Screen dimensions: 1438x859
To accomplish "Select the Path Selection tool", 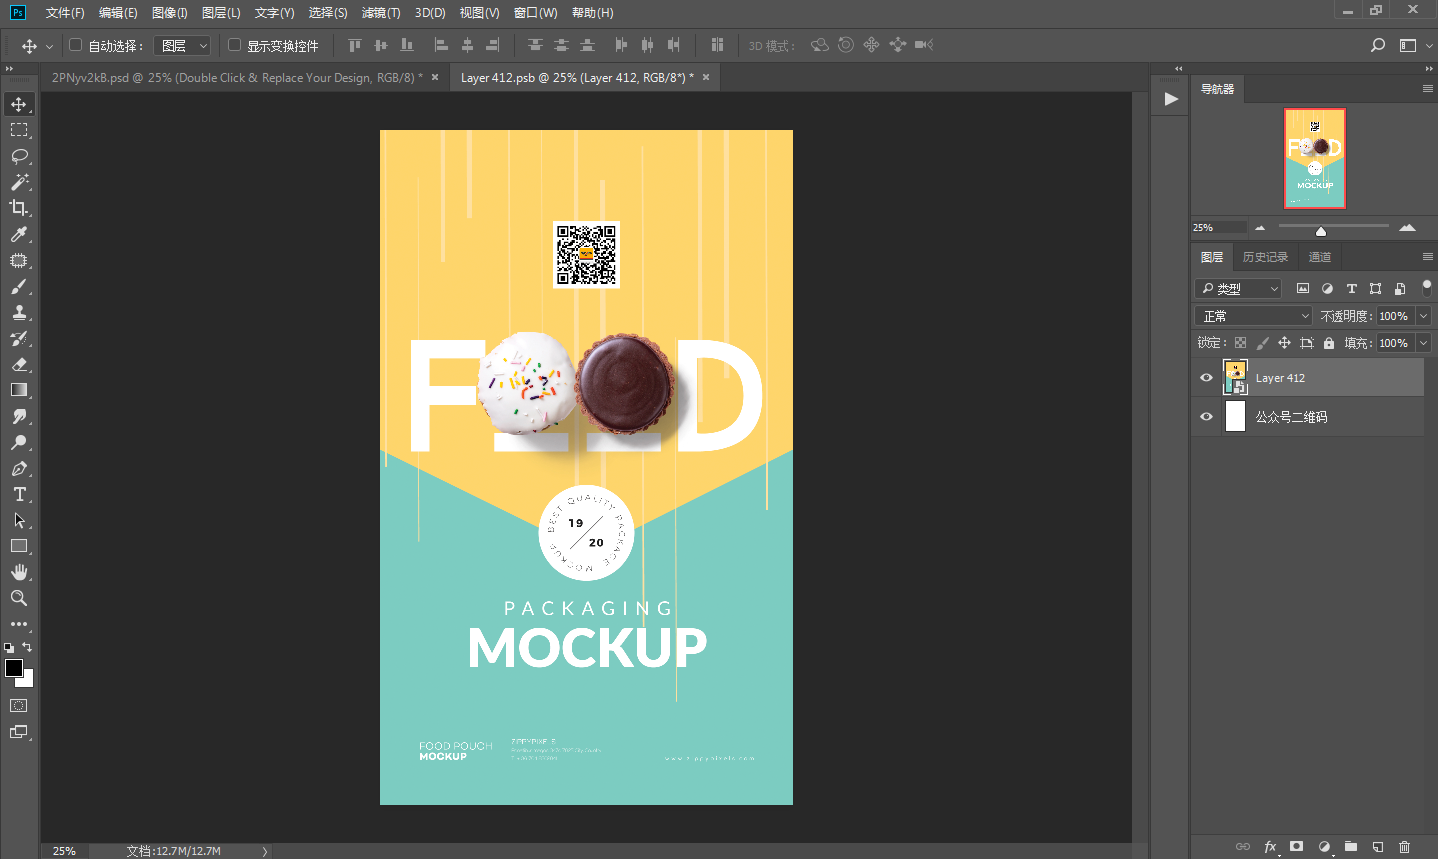I will coord(19,520).
